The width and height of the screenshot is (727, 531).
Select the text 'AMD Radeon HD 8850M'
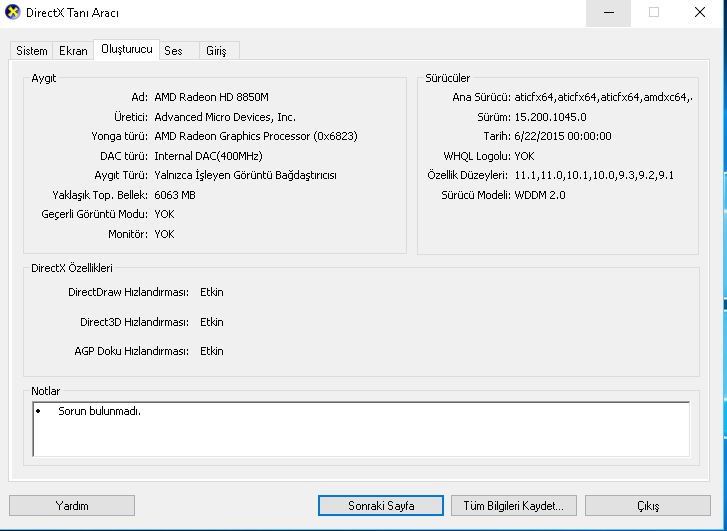(x=211, y=97)
